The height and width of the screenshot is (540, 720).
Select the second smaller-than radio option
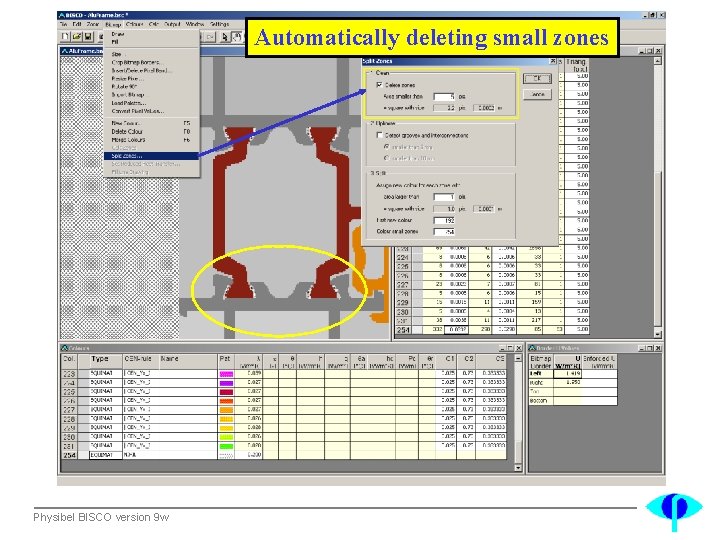tap(387, 158)
